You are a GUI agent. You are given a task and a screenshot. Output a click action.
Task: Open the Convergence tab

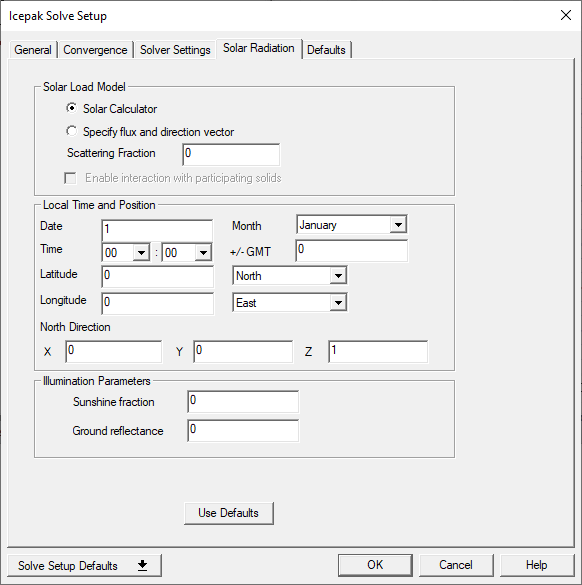(95, 50)
